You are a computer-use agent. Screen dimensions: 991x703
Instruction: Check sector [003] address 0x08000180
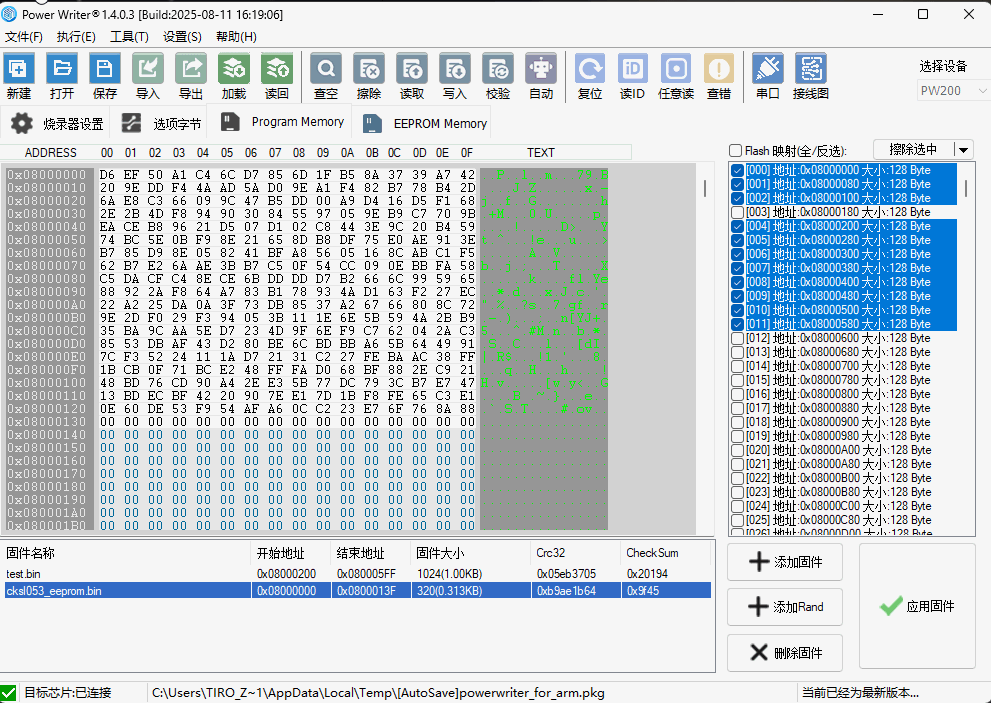[737, 212]
